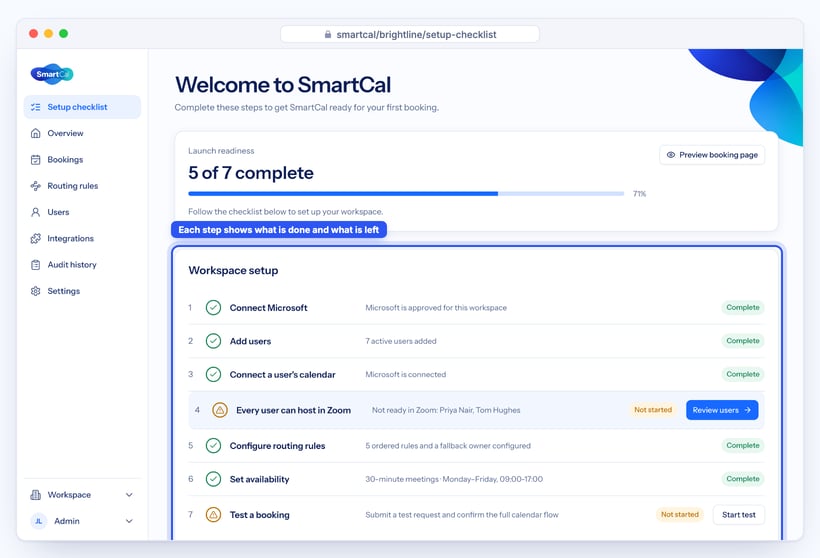This screenshot has width=820, height=558.
Task: Click the Integrations puzzle icon
Action: (x=36, y=238)
